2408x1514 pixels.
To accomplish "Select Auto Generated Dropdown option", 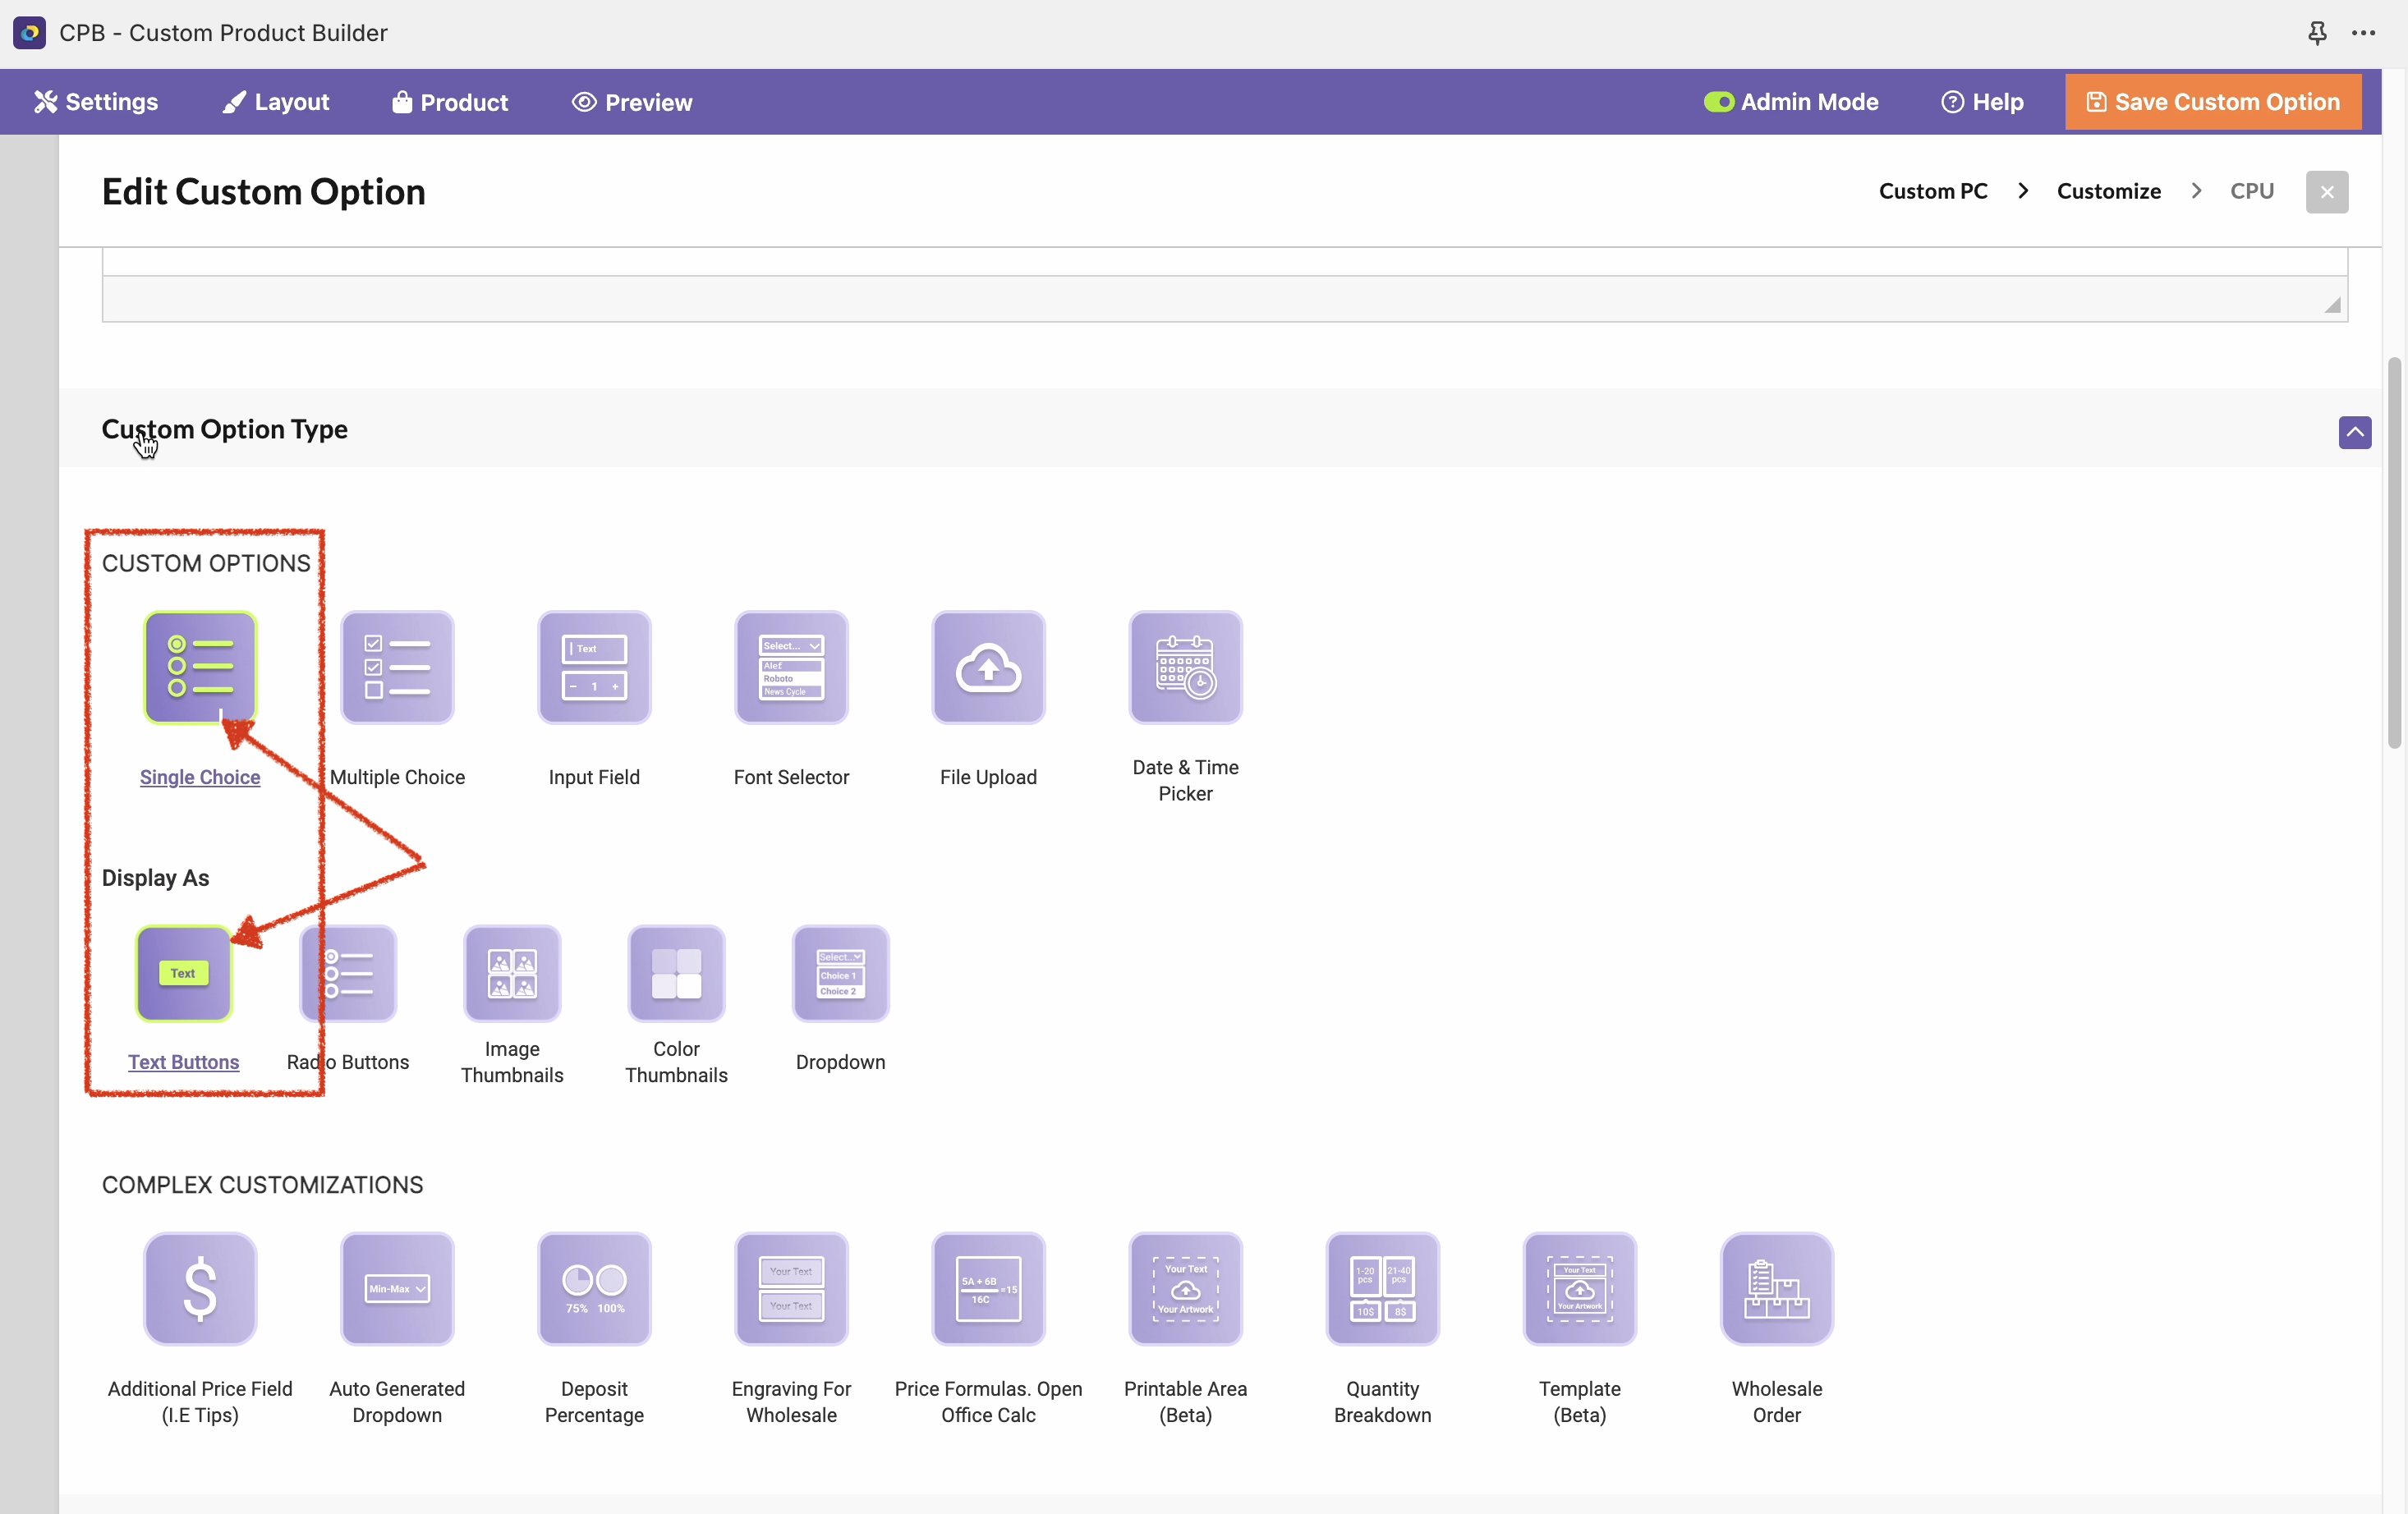I will click(x=397, y=1288).
